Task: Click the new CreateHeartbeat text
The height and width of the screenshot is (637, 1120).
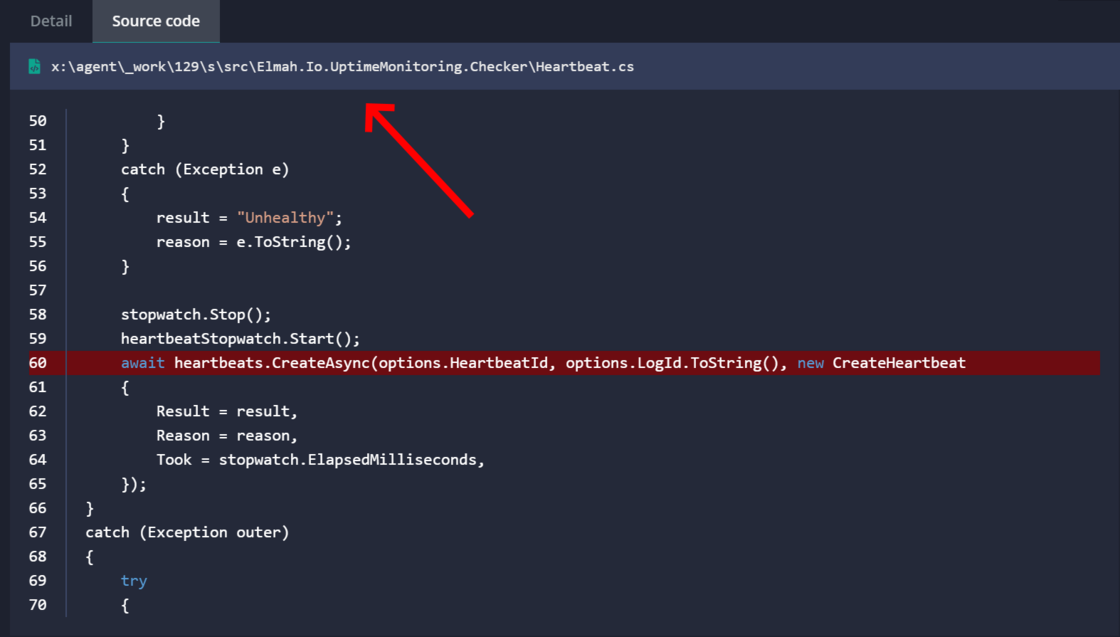Action: coord(881,363)
